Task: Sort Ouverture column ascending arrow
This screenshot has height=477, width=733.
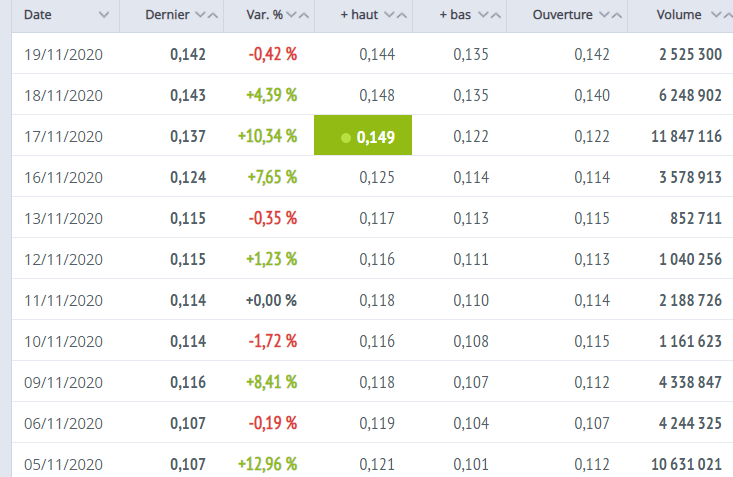Action: pos(617,15)
